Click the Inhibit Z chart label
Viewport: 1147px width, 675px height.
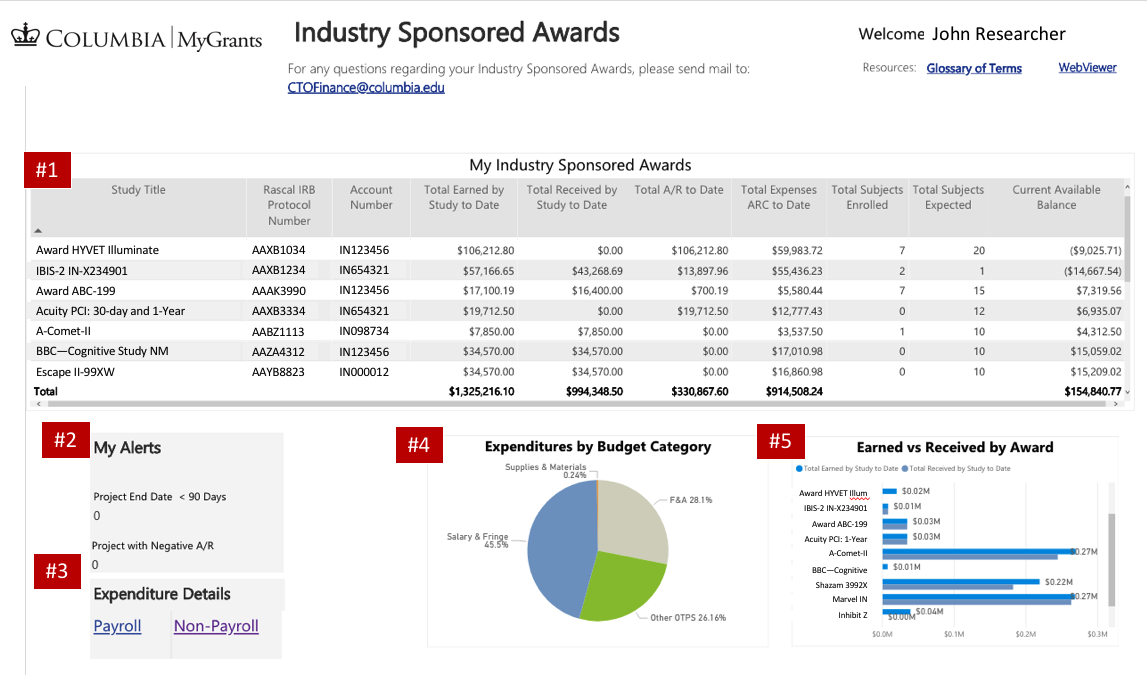coord(853,615)
